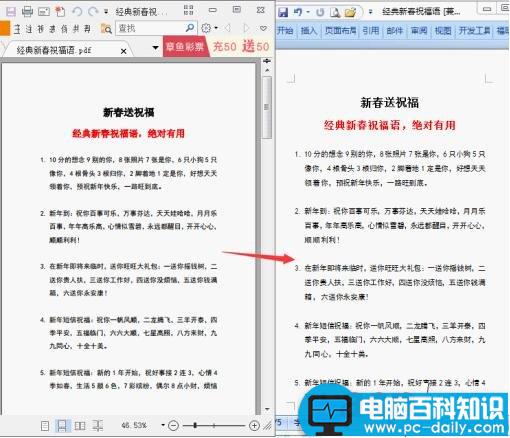
Task: Click the new document icon in PDF reader
Action: (x=60, y=12)
